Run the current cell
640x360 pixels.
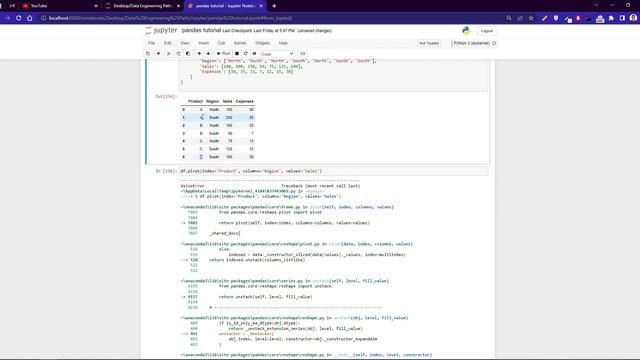click(223, 53)
